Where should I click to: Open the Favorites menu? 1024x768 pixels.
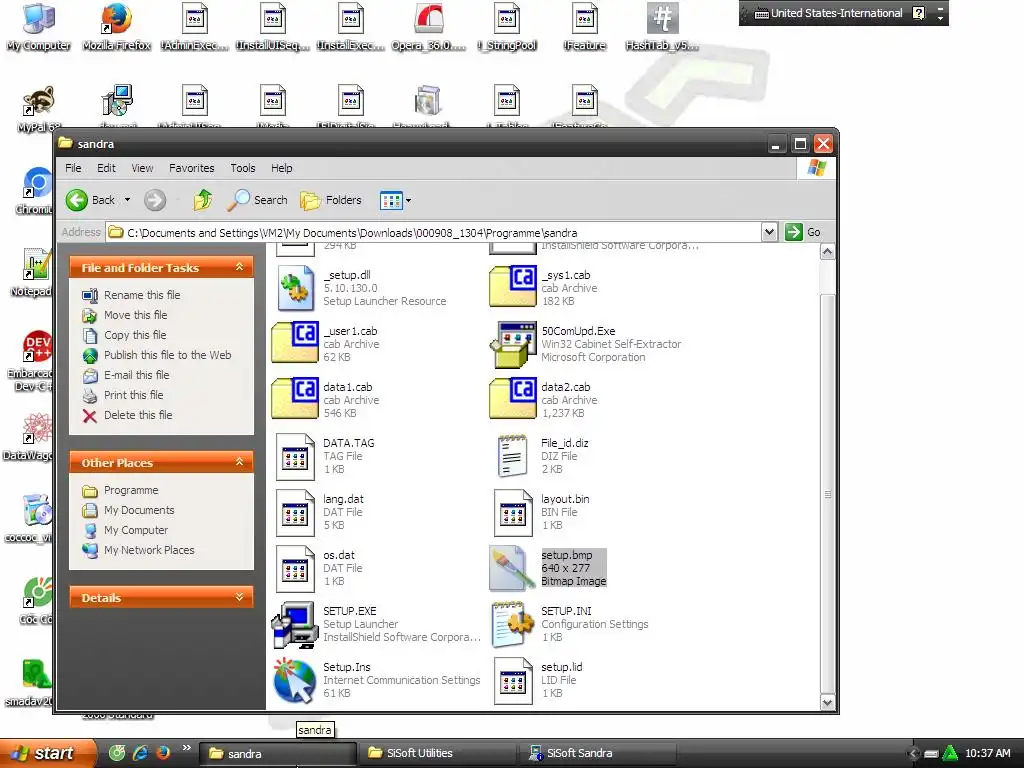point(191,168)
